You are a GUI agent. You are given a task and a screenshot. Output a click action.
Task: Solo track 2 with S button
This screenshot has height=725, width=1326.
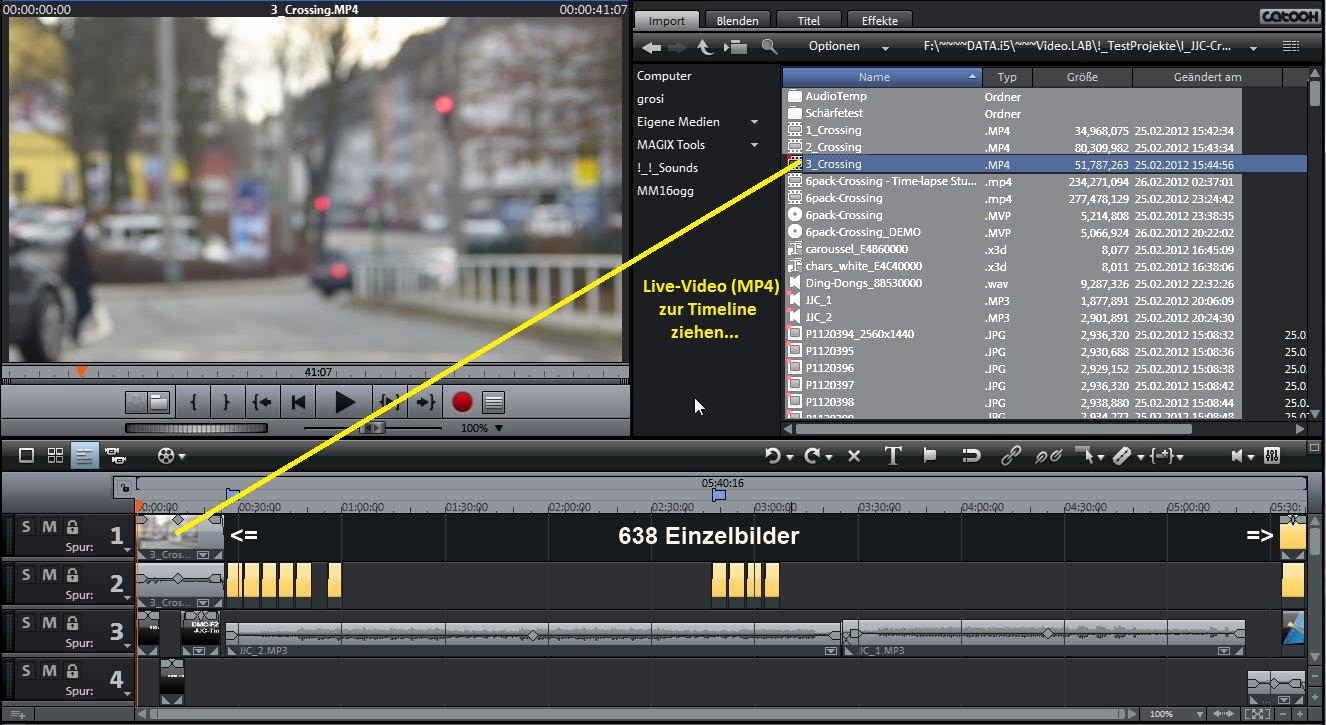pyautogui.click(x=27, y=575)
